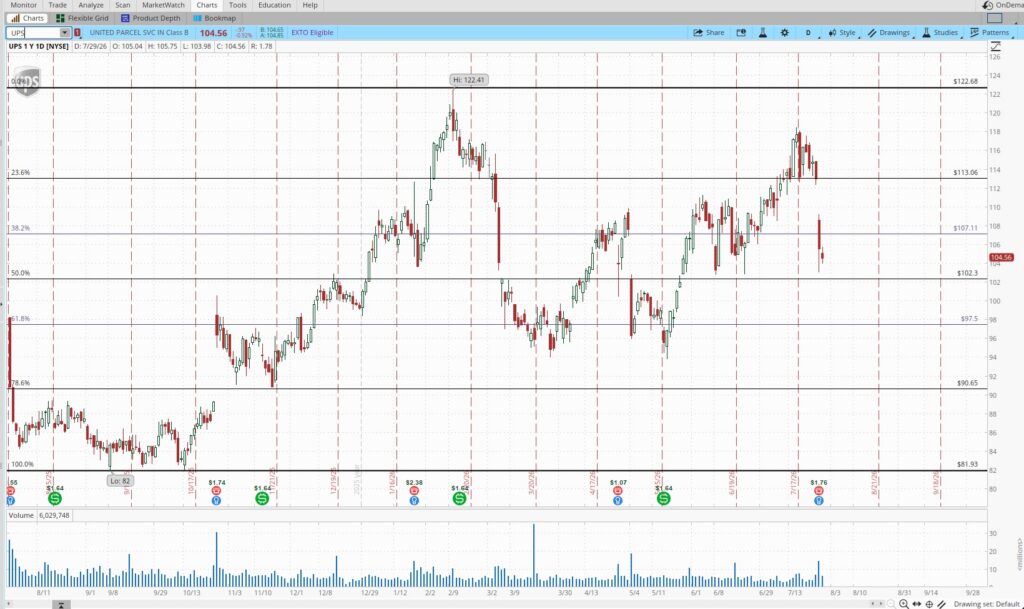The image size is (1024, 609).
Task: Open chart settings gear icon
Action: click(784, 33)
